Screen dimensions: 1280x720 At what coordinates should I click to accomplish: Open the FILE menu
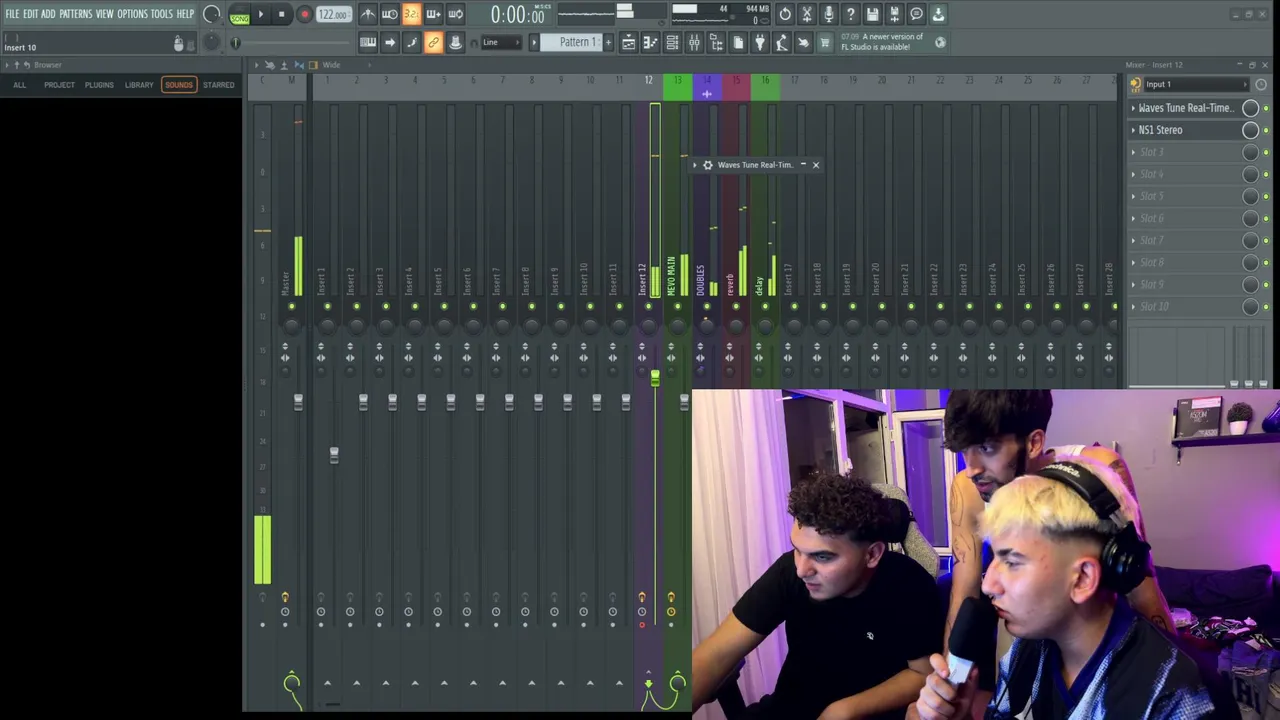pos(12,14)
